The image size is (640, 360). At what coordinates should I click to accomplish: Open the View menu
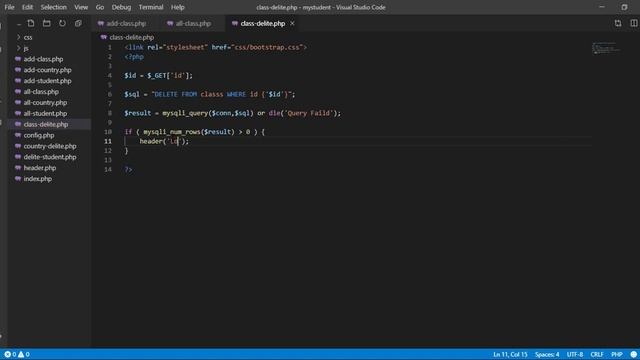pyautogui.click(x=81, y=7)
